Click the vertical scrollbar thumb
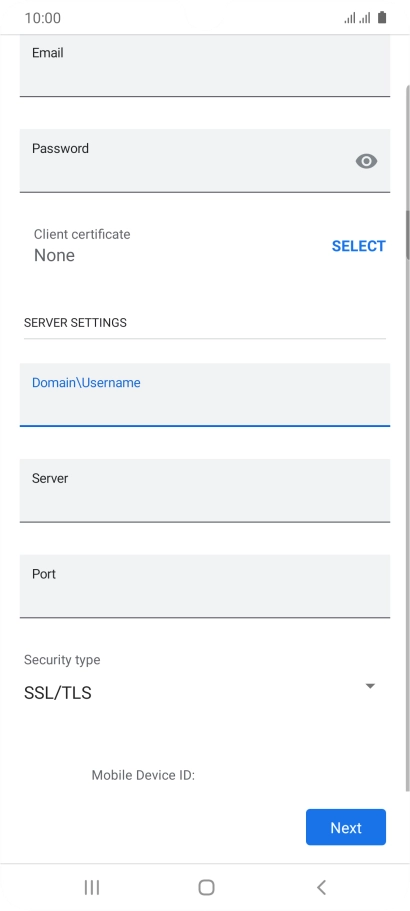This screenshot has height=911, width=410. [408, 235]
